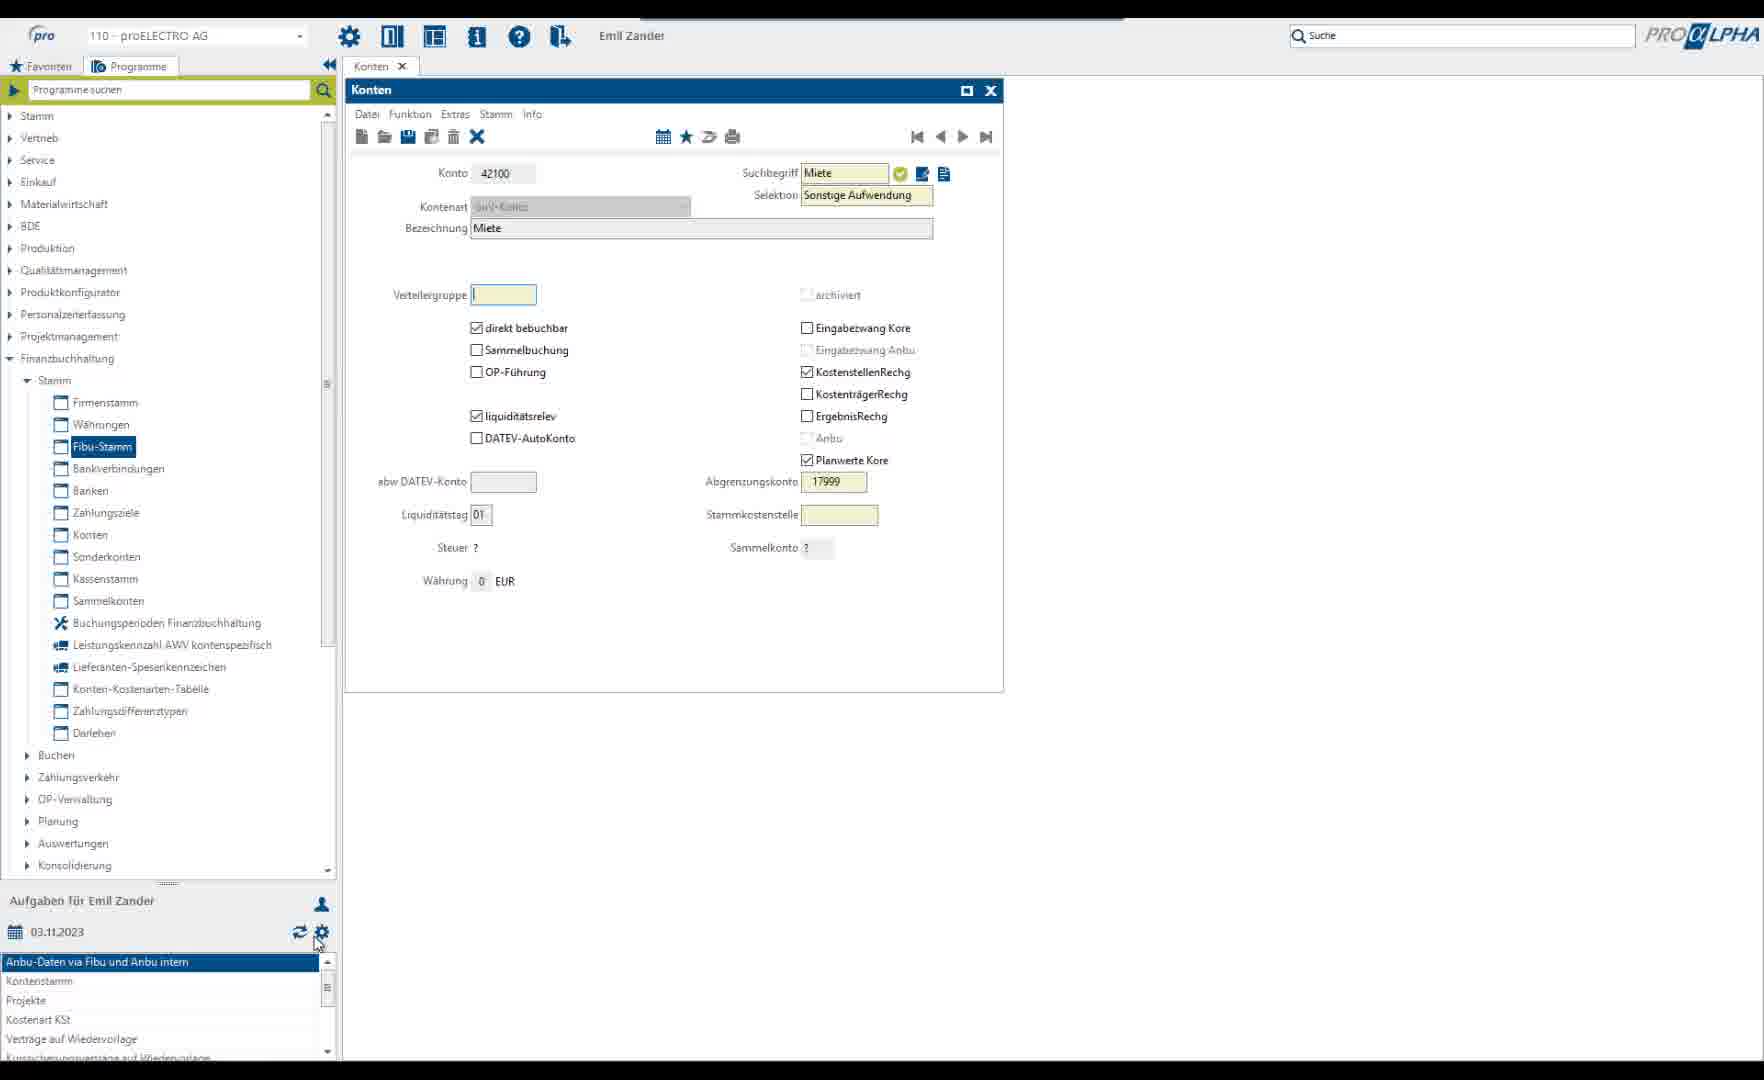Screen dimensions: 1764x1080
Task: Go to previous record arrow
Action: tap(940, 137)
